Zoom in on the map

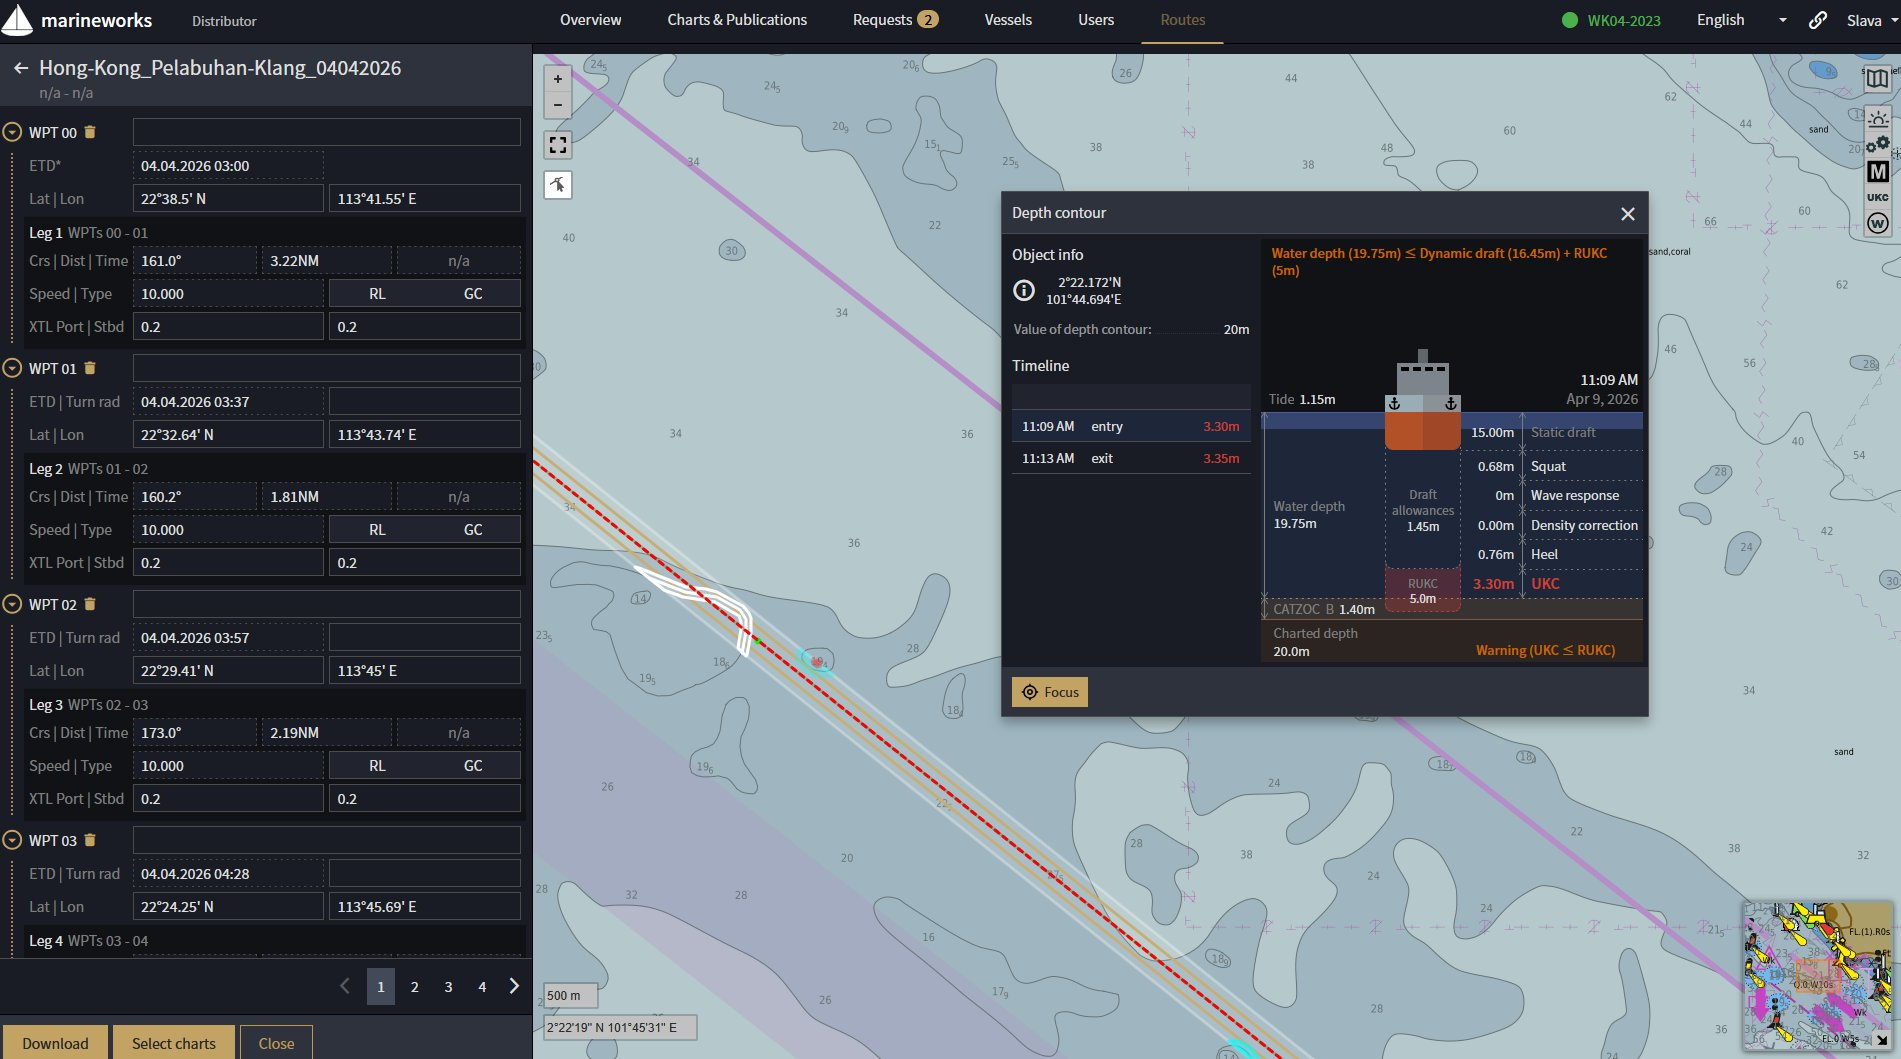click(x=558, y=79)
